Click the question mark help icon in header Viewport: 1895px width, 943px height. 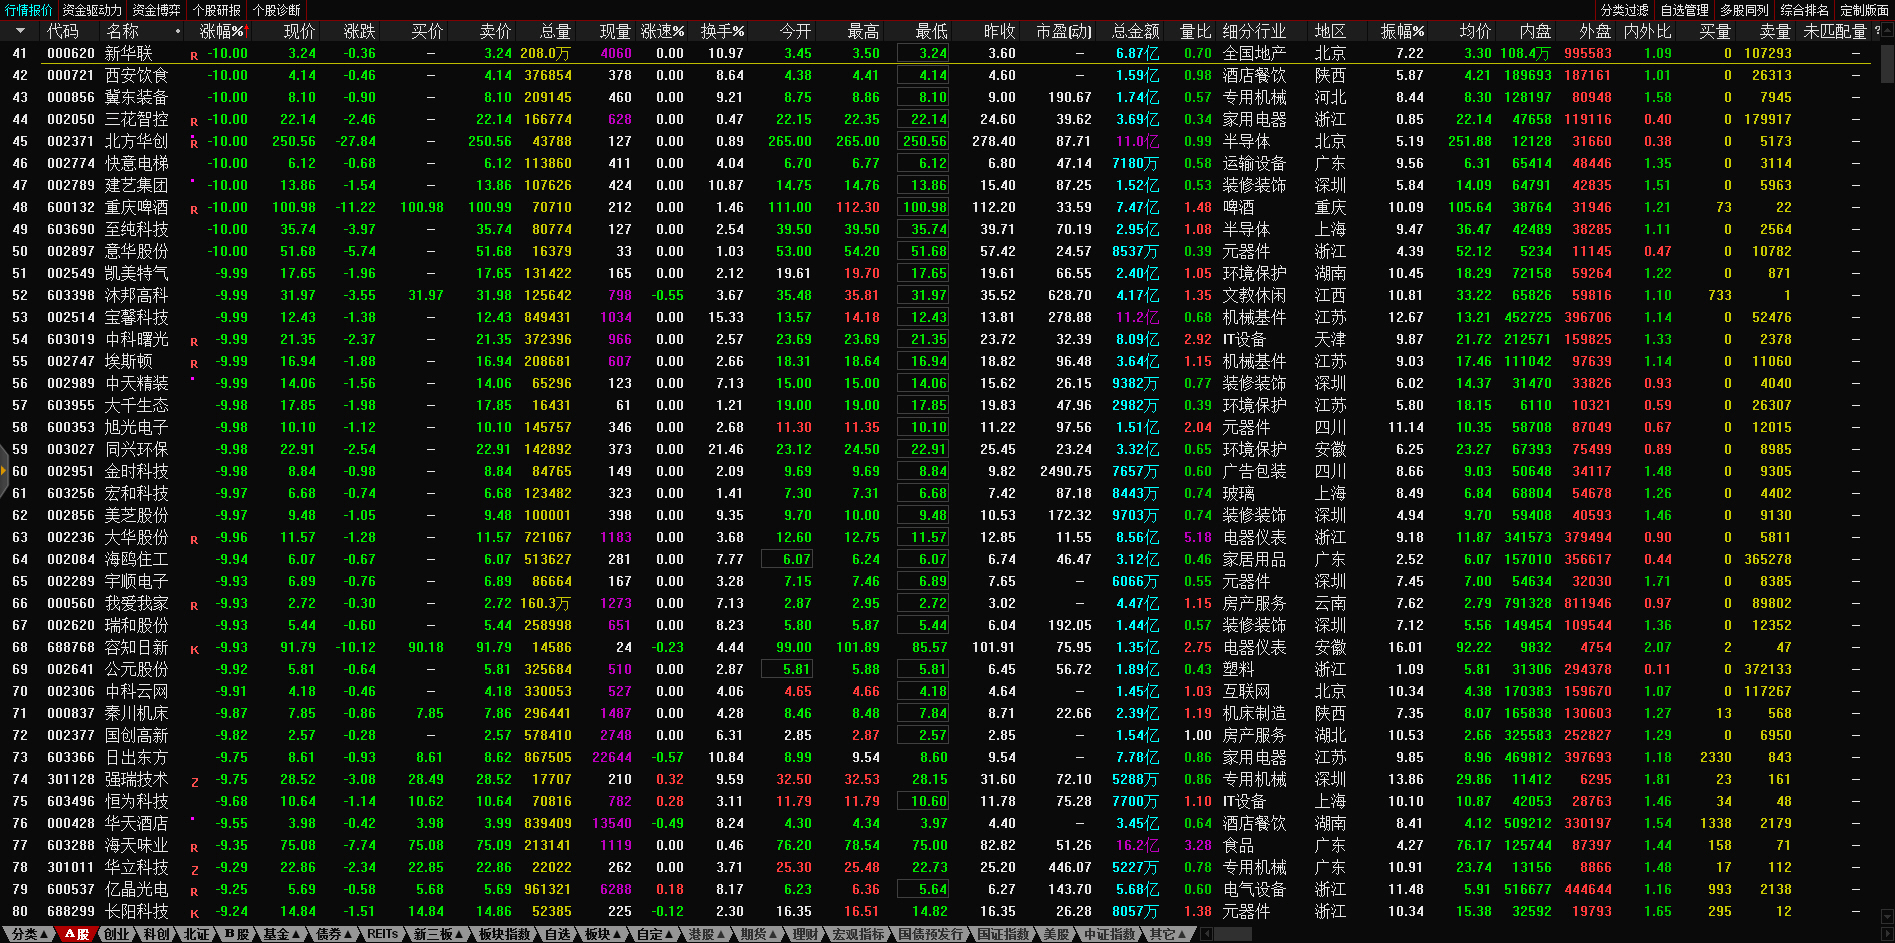coord(1877,31)
